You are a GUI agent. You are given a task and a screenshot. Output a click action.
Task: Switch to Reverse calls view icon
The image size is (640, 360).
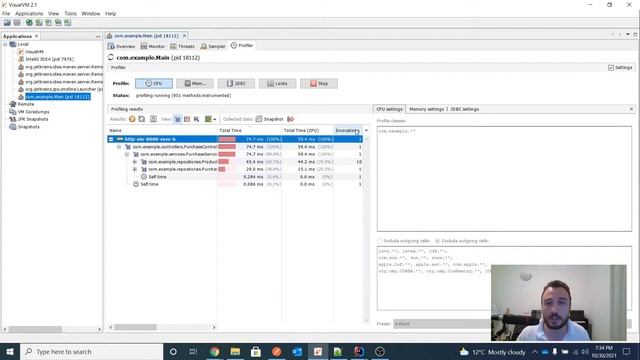(196, 119)
